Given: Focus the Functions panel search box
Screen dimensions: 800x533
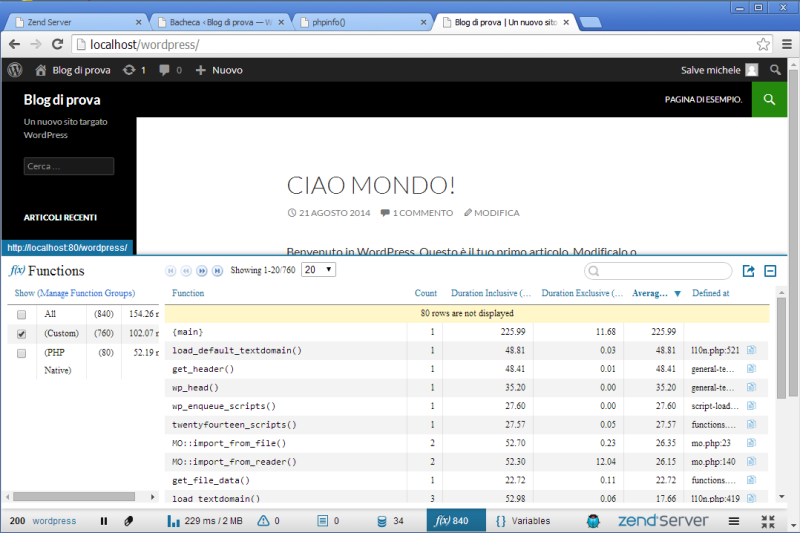Looking at the screenshot, I should pyautogui.click(x=658, y=271).
